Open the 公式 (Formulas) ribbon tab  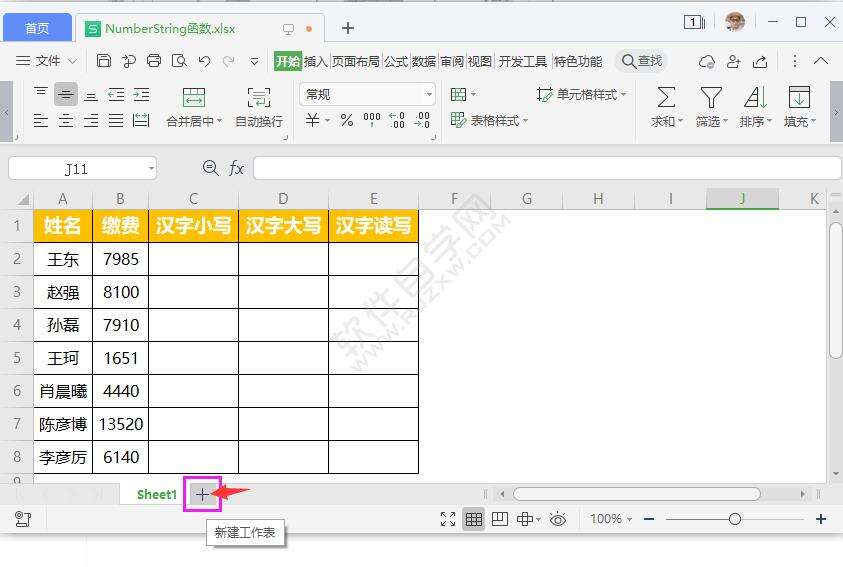[396, 61]
